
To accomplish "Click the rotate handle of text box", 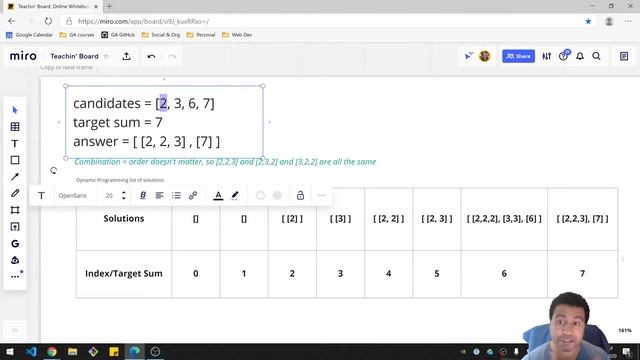I will click(53, 171).
